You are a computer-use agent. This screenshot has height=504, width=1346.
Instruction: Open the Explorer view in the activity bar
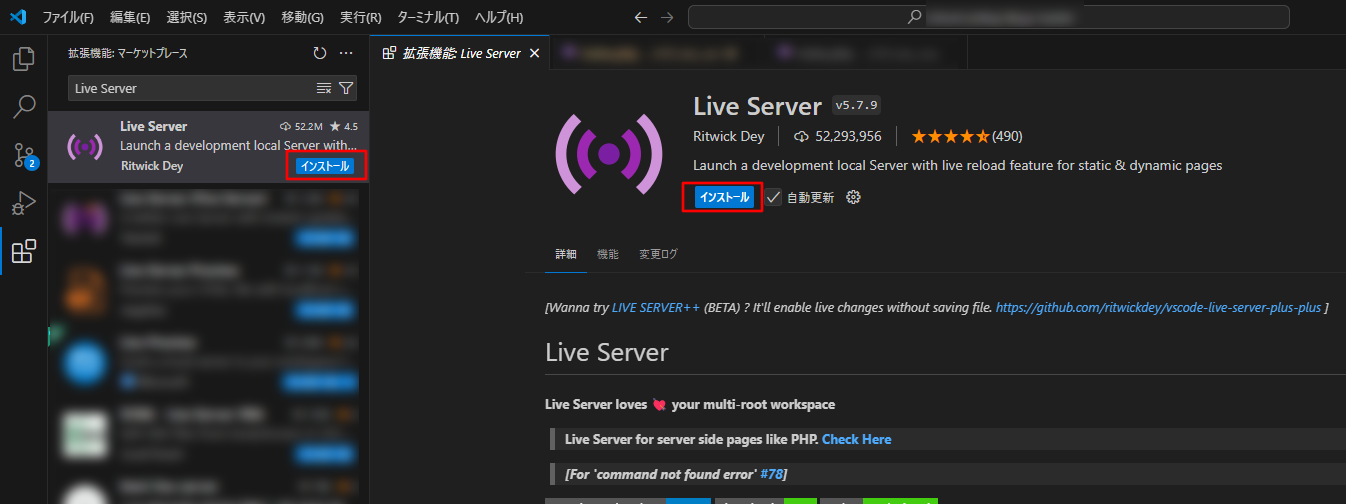point(23,59)
